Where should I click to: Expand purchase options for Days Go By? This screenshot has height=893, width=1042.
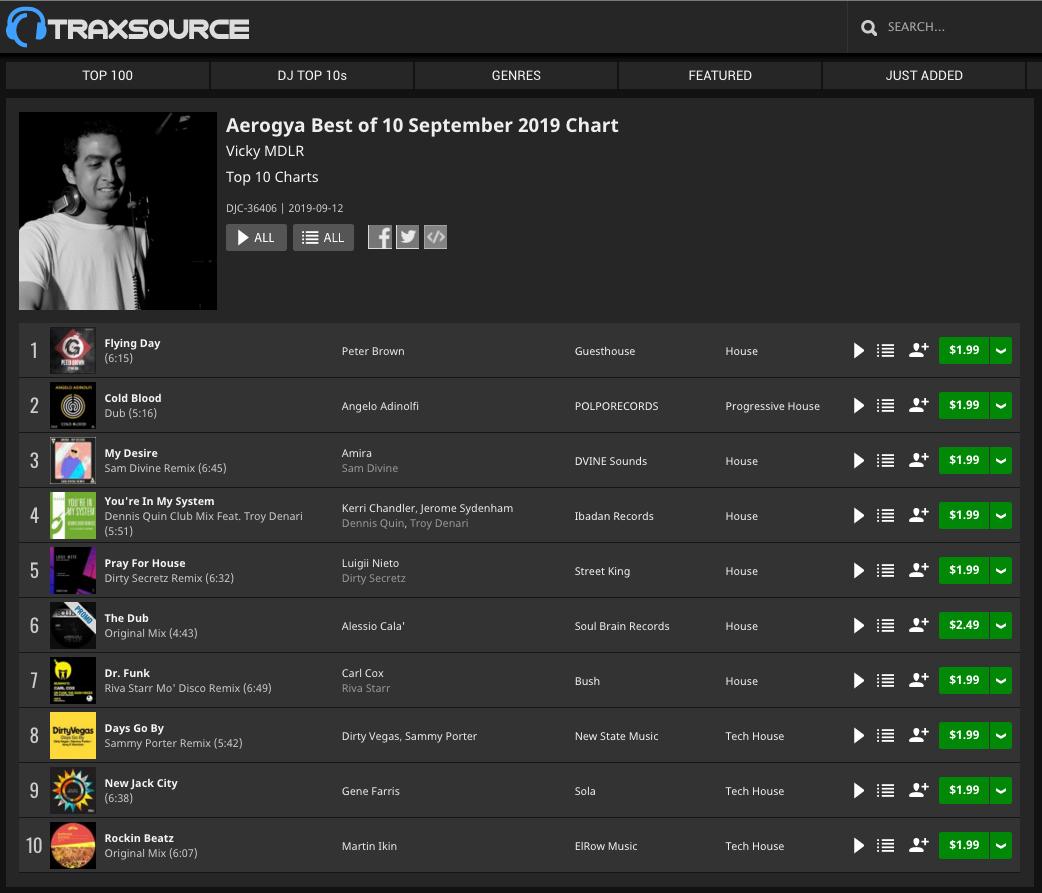point(1001,736)
